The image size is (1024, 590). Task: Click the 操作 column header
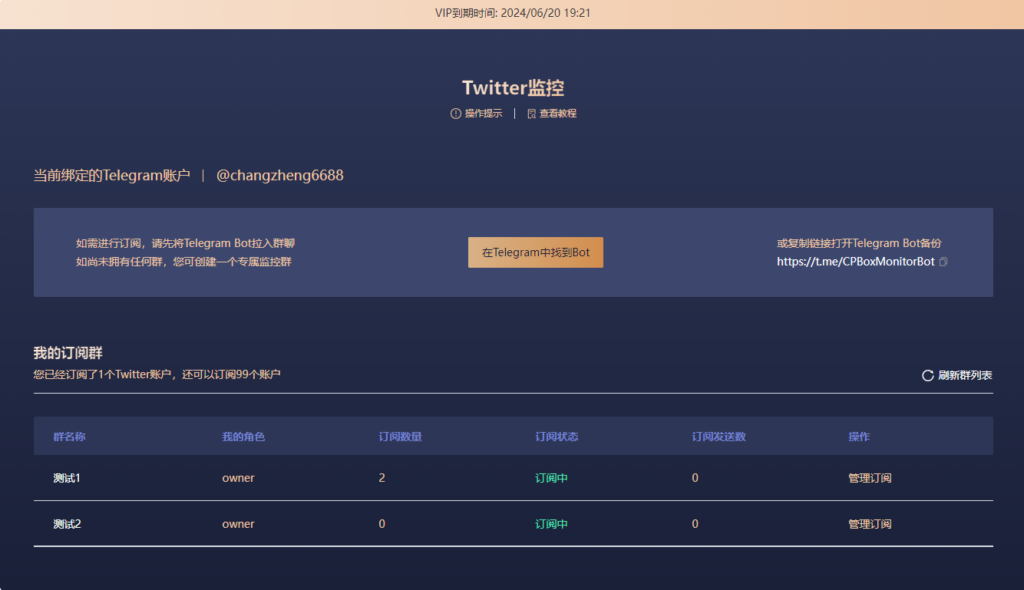(x=859, y=436)
